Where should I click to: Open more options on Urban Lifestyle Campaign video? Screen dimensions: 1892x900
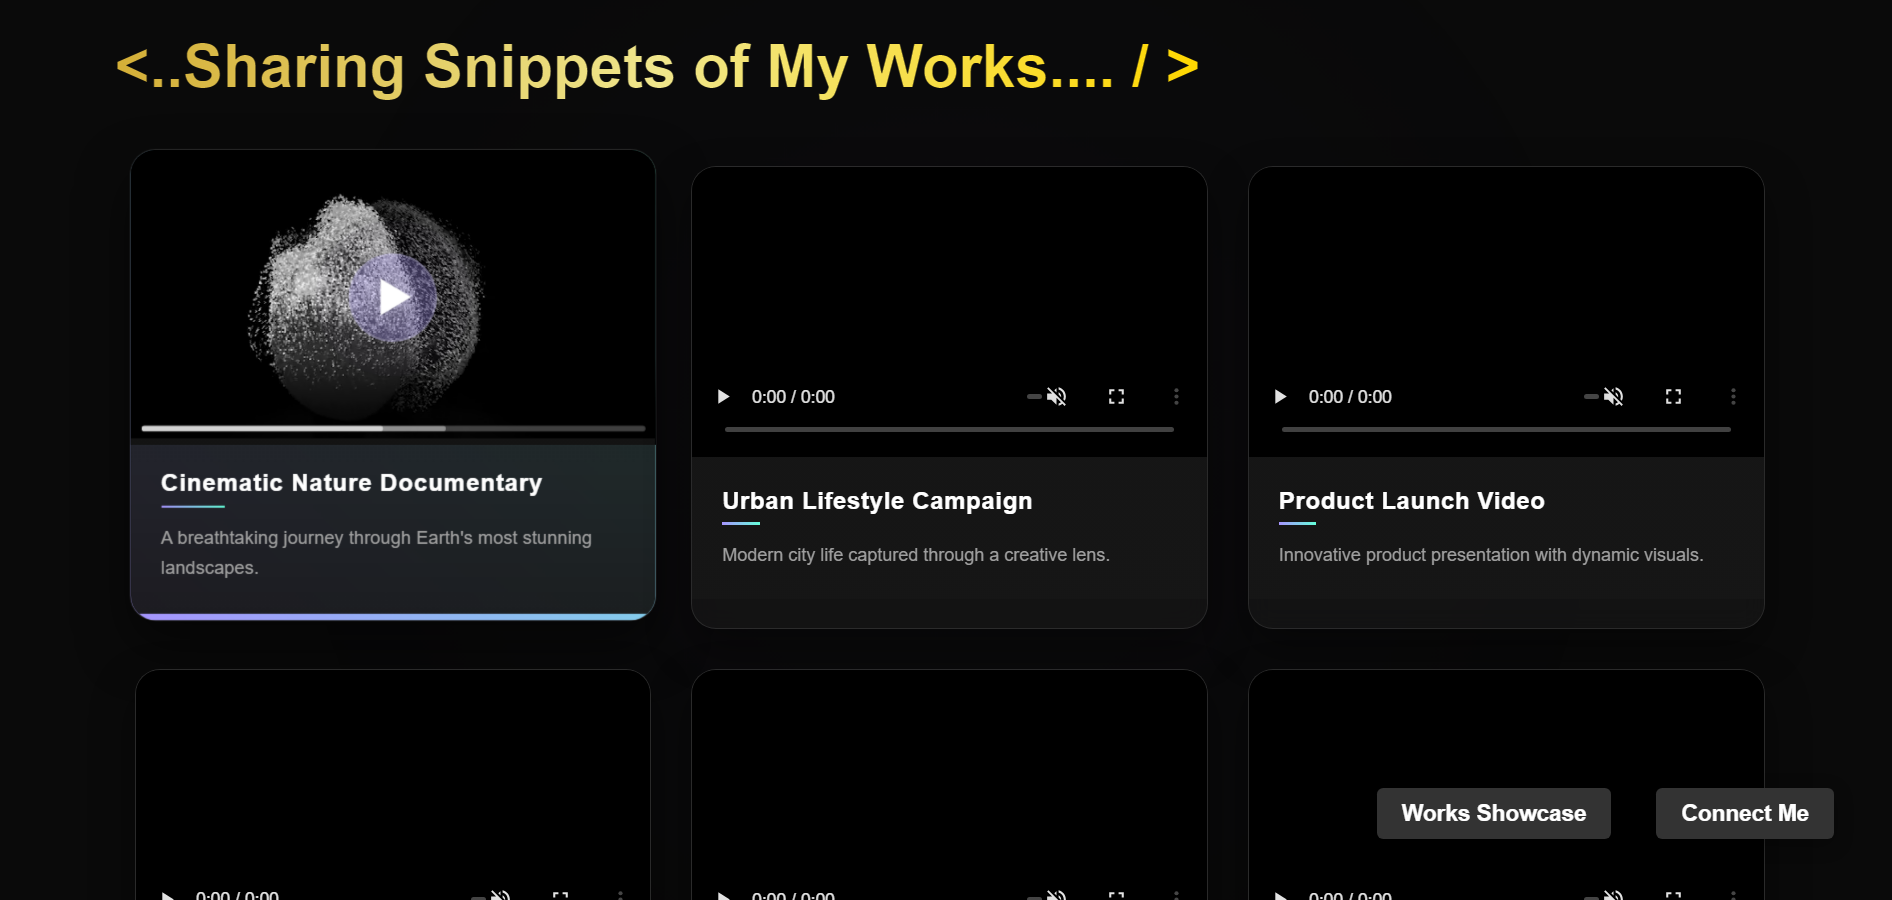(x=1176, y=397)
